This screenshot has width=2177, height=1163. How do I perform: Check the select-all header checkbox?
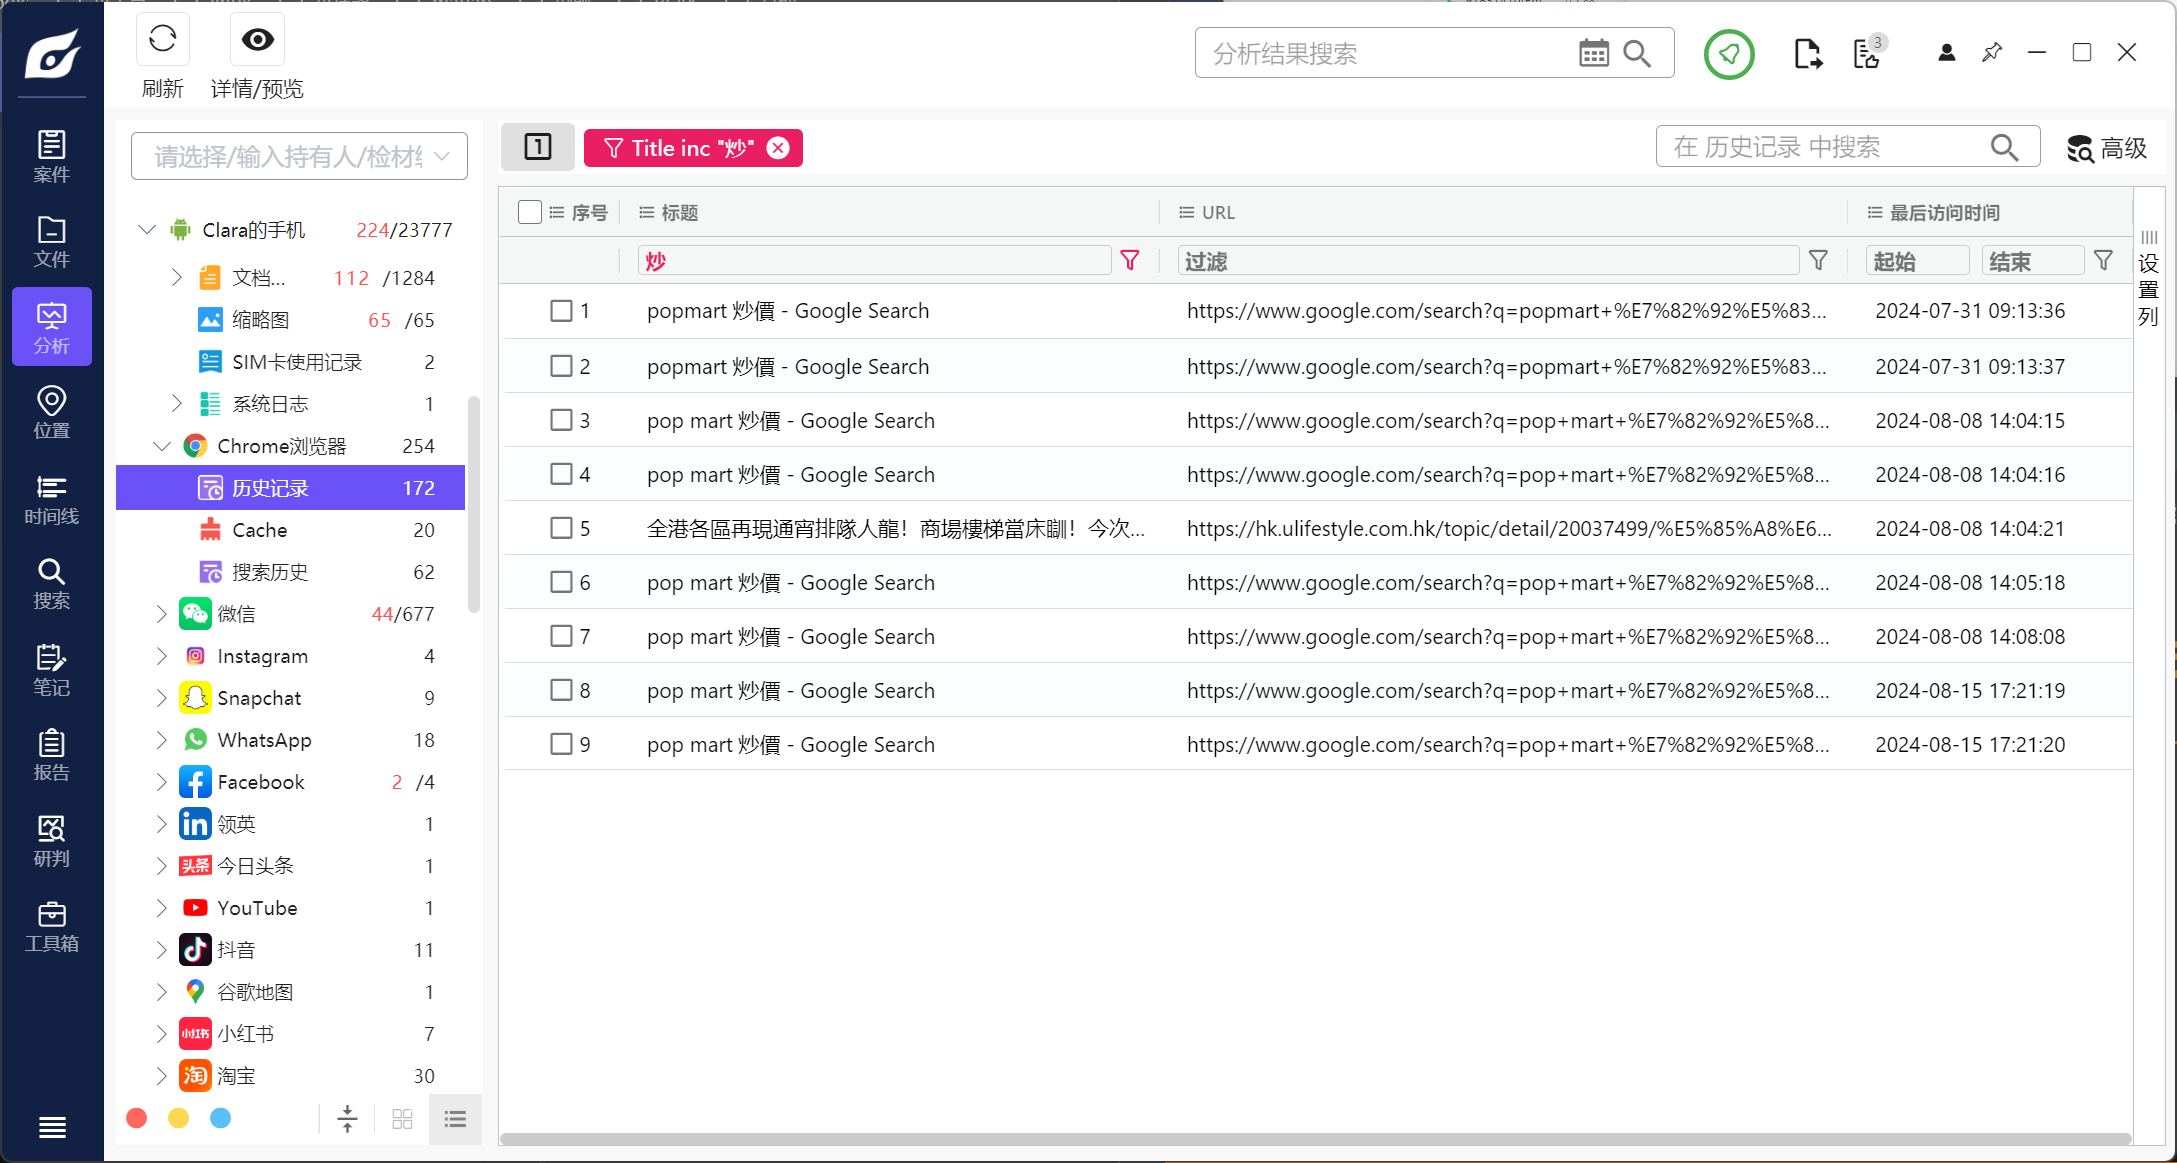click(x=530, y=212)
